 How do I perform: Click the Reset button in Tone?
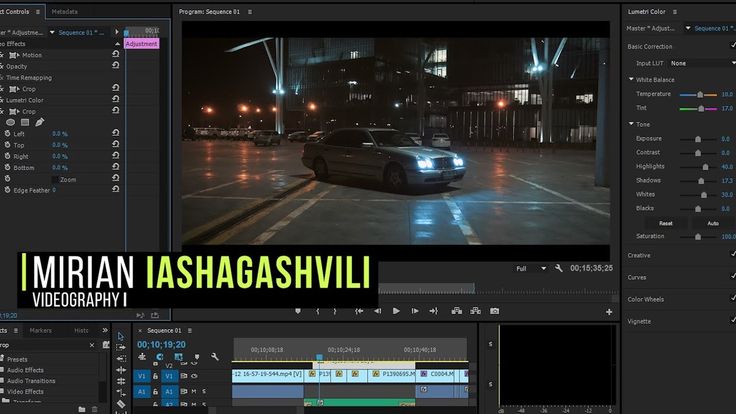pos(666,223)
